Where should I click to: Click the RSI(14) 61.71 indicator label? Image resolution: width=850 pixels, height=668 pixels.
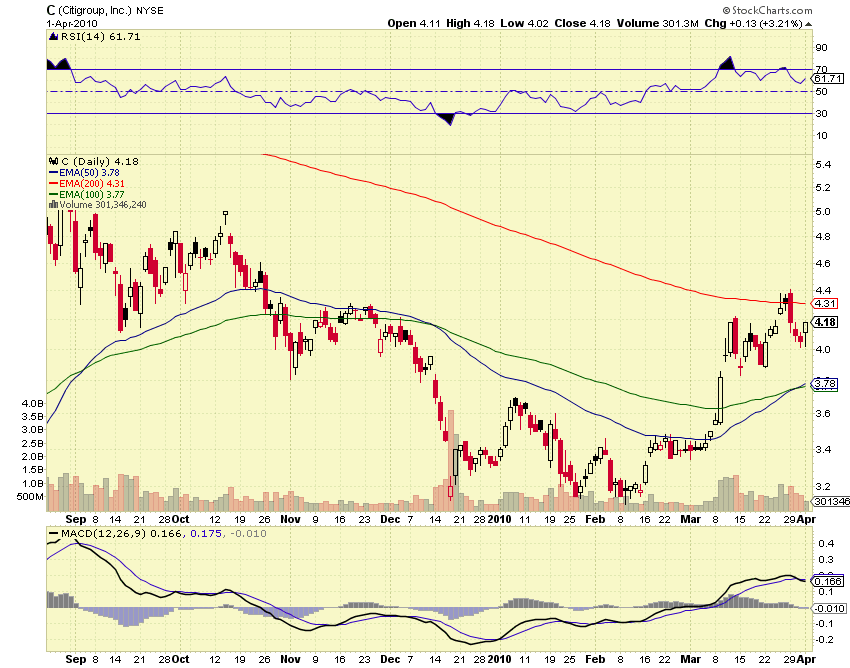tap(100, 36)
